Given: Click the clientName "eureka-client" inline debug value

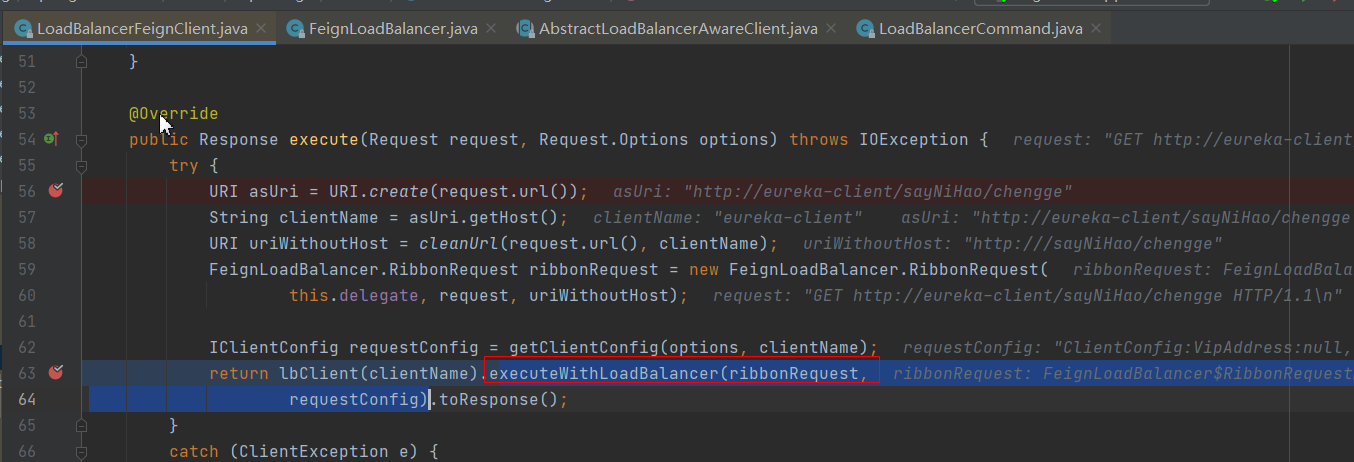Looking at the screenshot, I should pyautogui.click(x=728, y=217).
